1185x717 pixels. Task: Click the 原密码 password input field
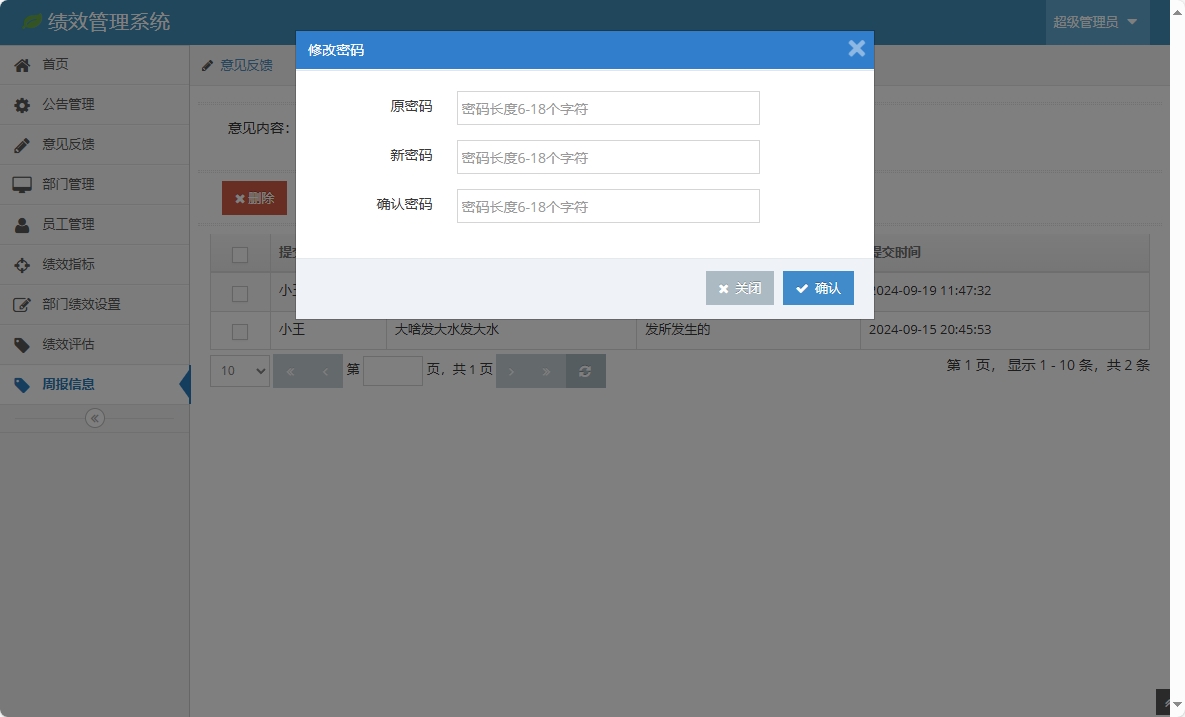pos(607,108)
